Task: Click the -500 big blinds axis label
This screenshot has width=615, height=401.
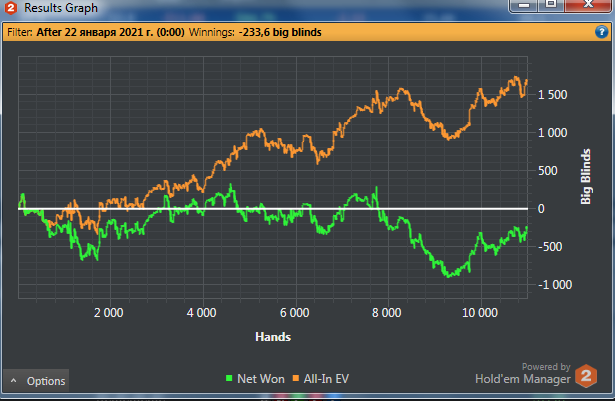Action: point(550,247)
